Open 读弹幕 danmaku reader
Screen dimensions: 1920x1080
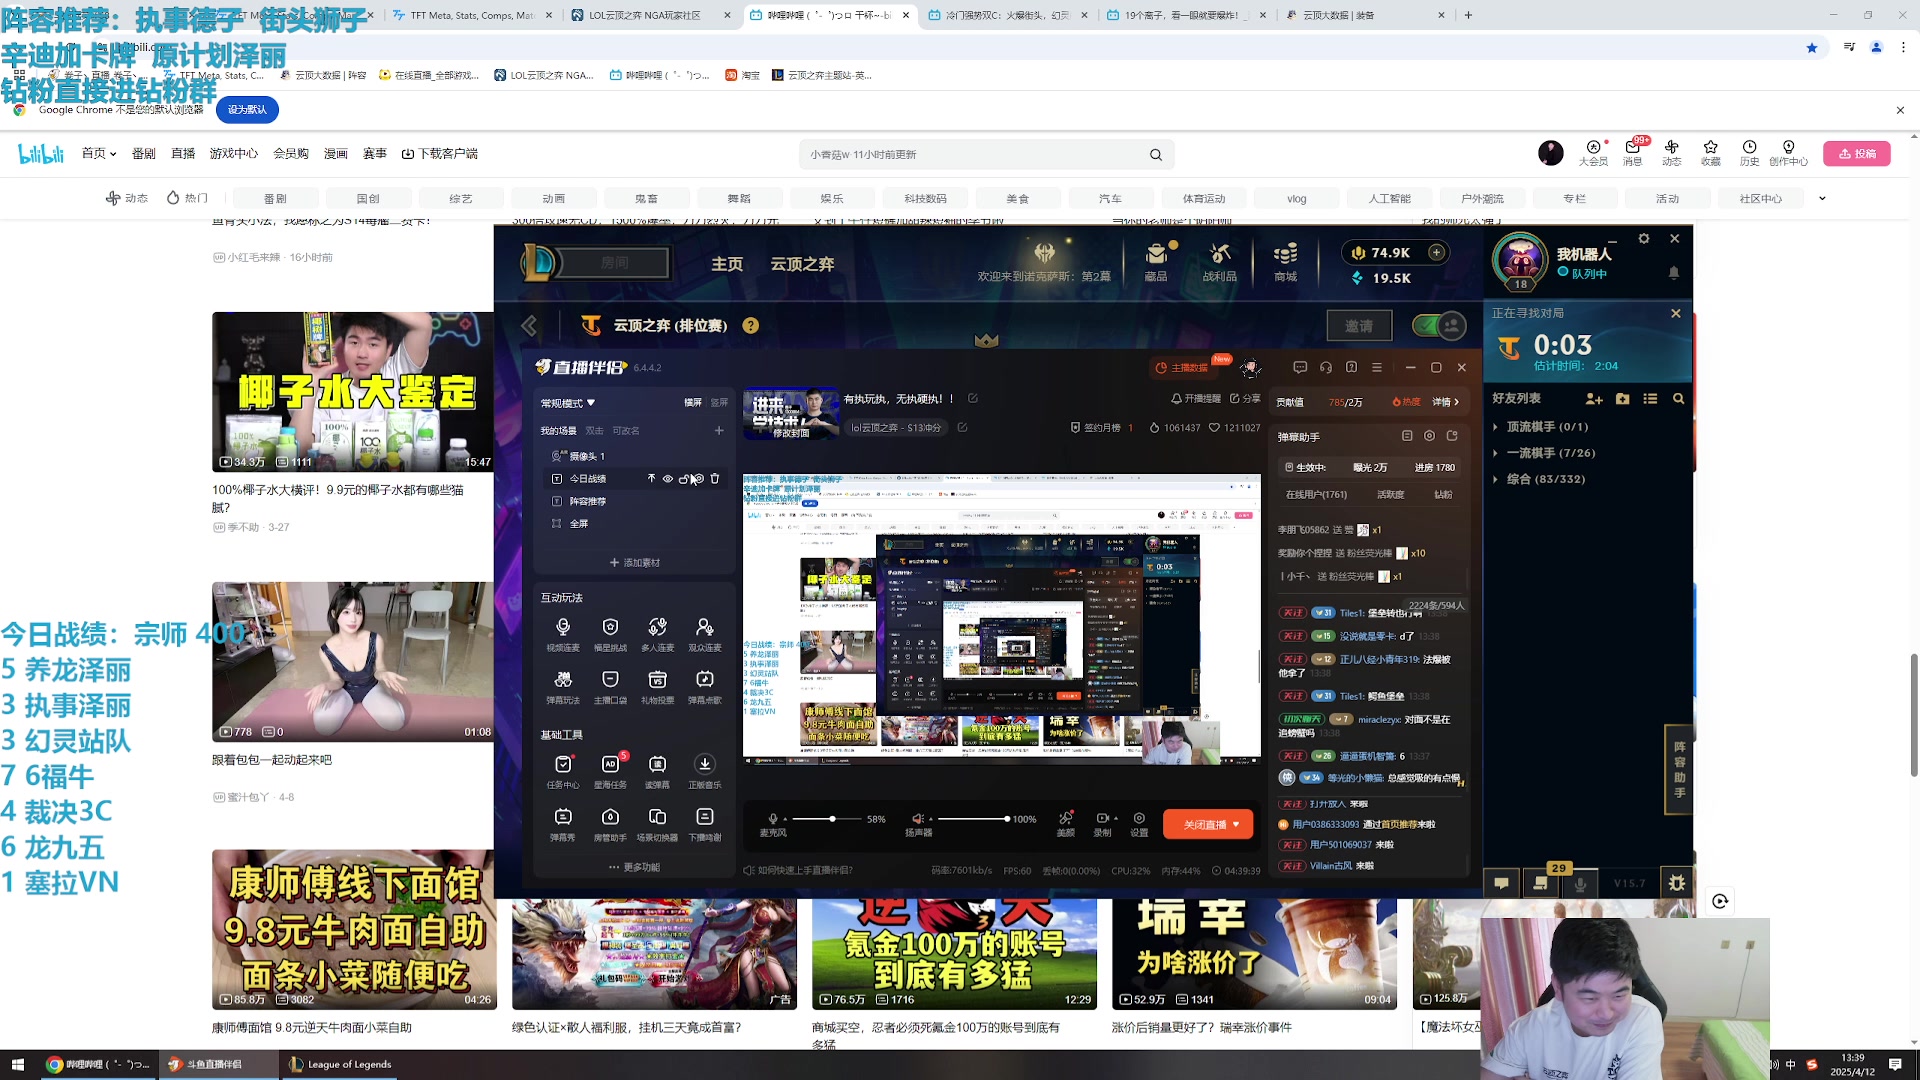(x=657, y=771)
